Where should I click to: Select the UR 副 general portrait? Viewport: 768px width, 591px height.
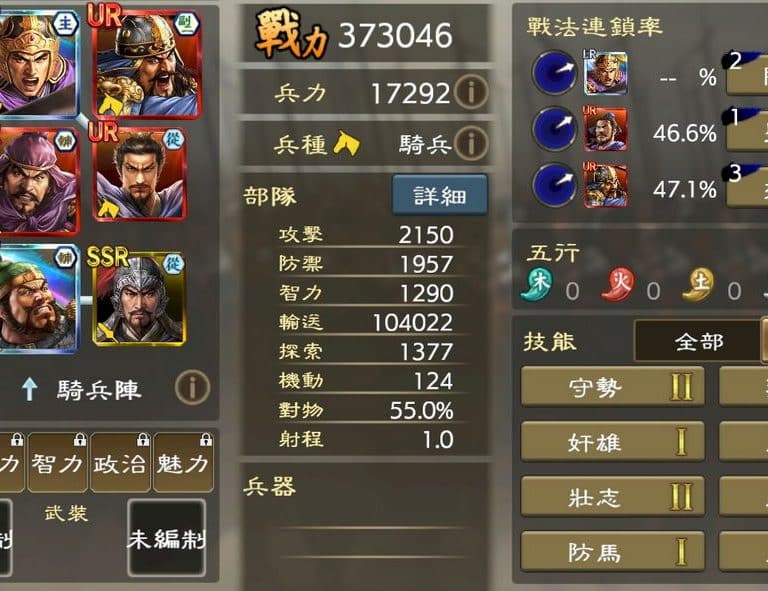[145, 64]
